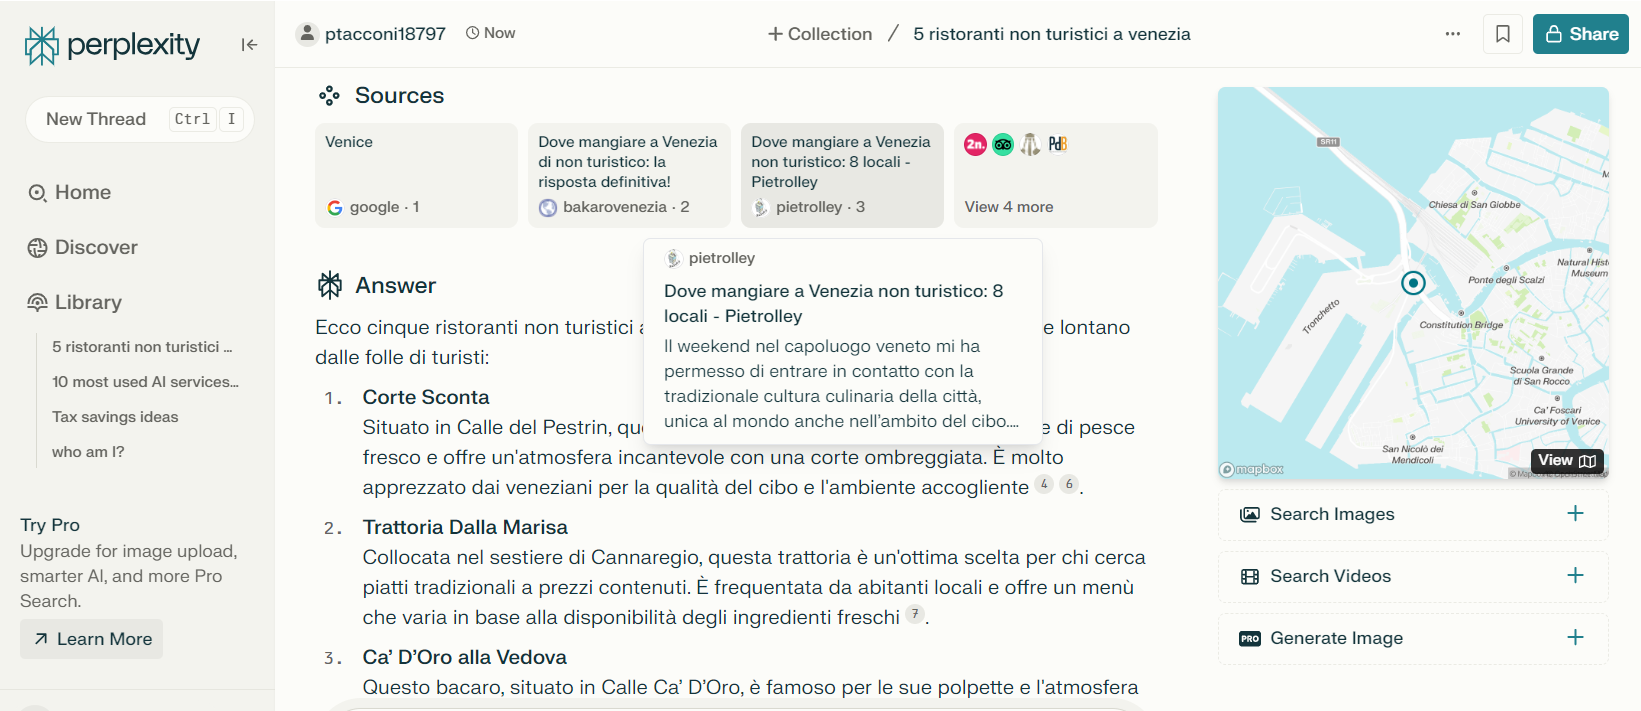The height and width of the screenshot is (711, 1641).
Task: Open ptacconi18797 profile name
Action: pyautogui.click(x=385, y=34)
